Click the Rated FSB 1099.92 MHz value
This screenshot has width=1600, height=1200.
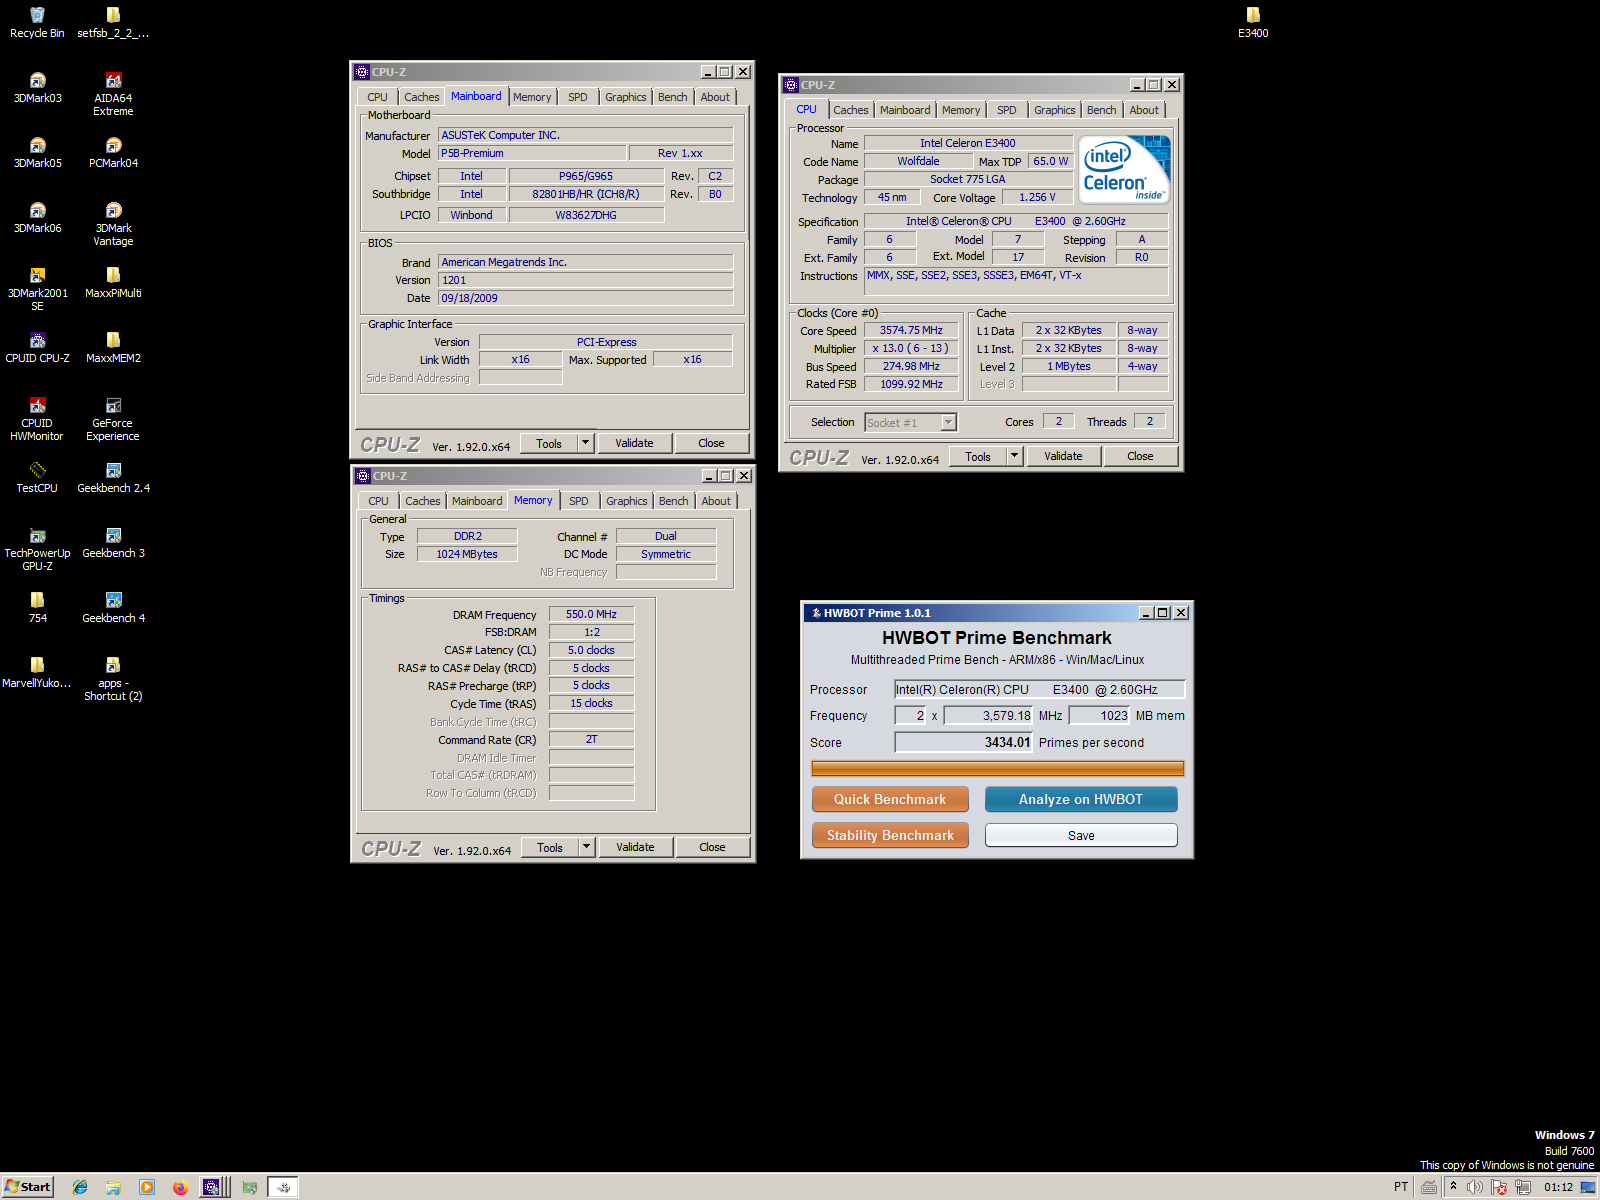click(x=911, y=384)
